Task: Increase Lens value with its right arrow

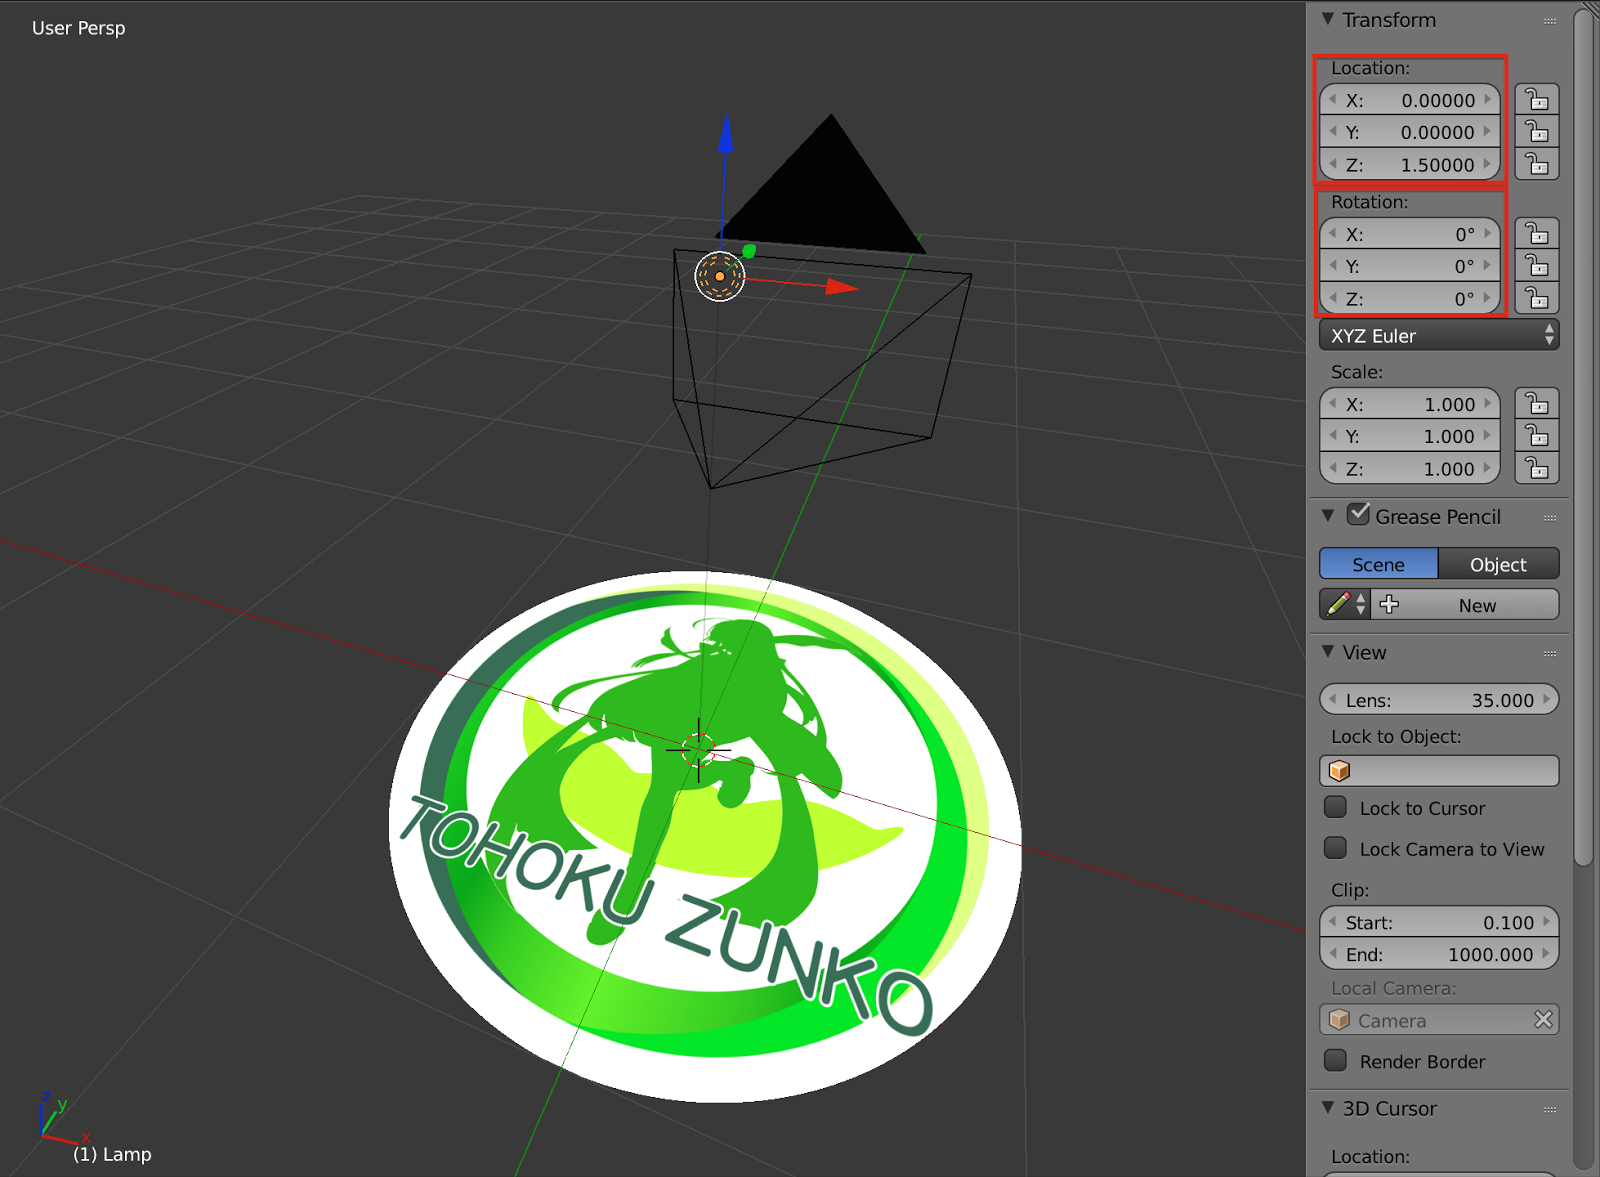Action: 1546,700
